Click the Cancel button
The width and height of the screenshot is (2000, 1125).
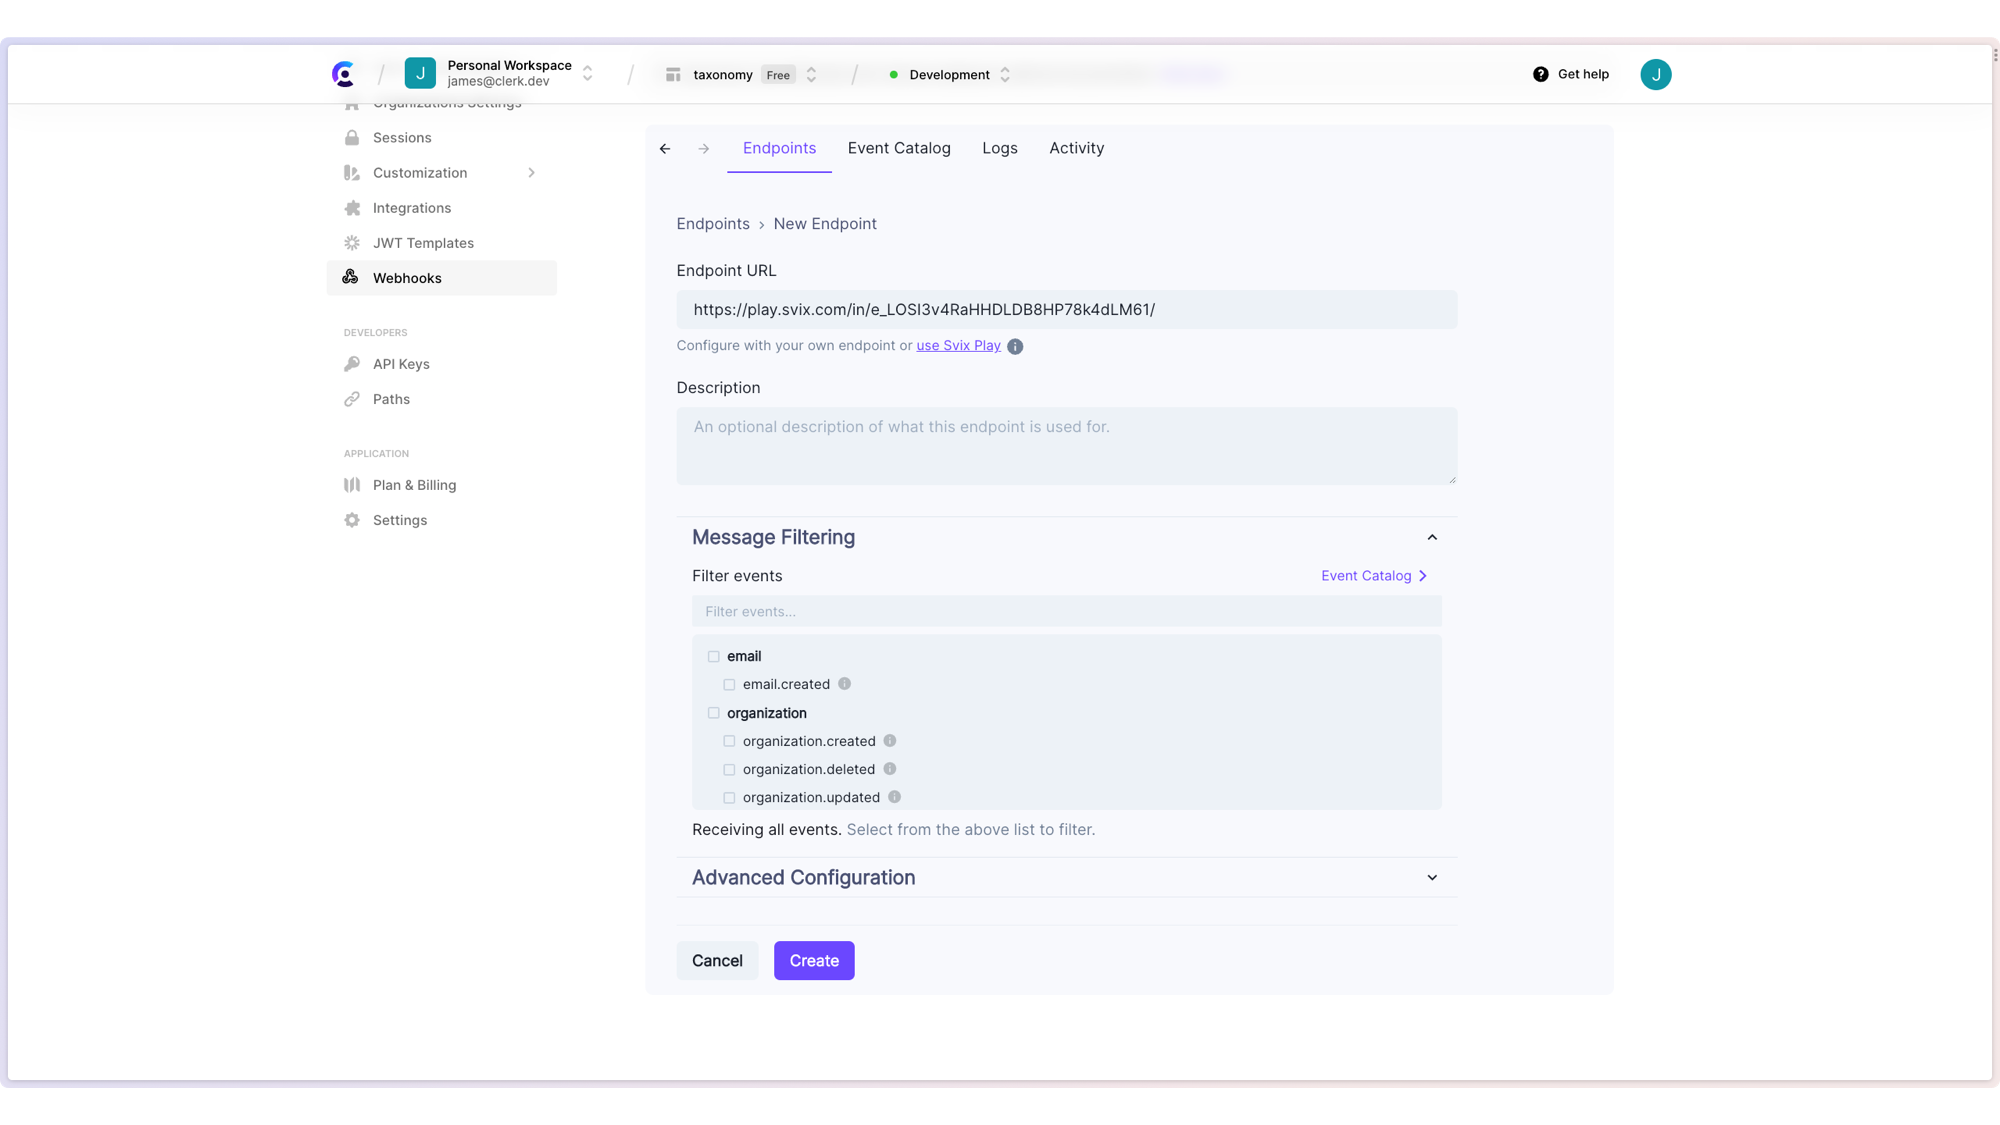click(x=717, y=960)
